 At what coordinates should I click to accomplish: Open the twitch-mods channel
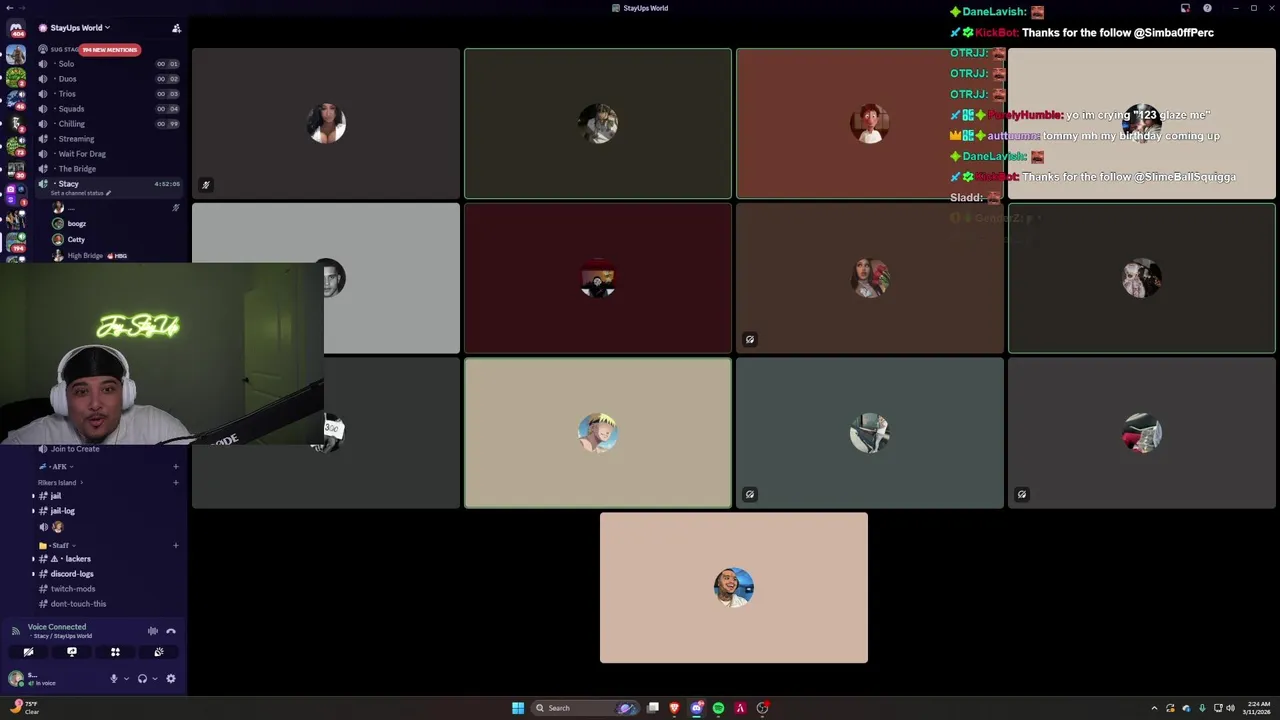tap(110, 589)
